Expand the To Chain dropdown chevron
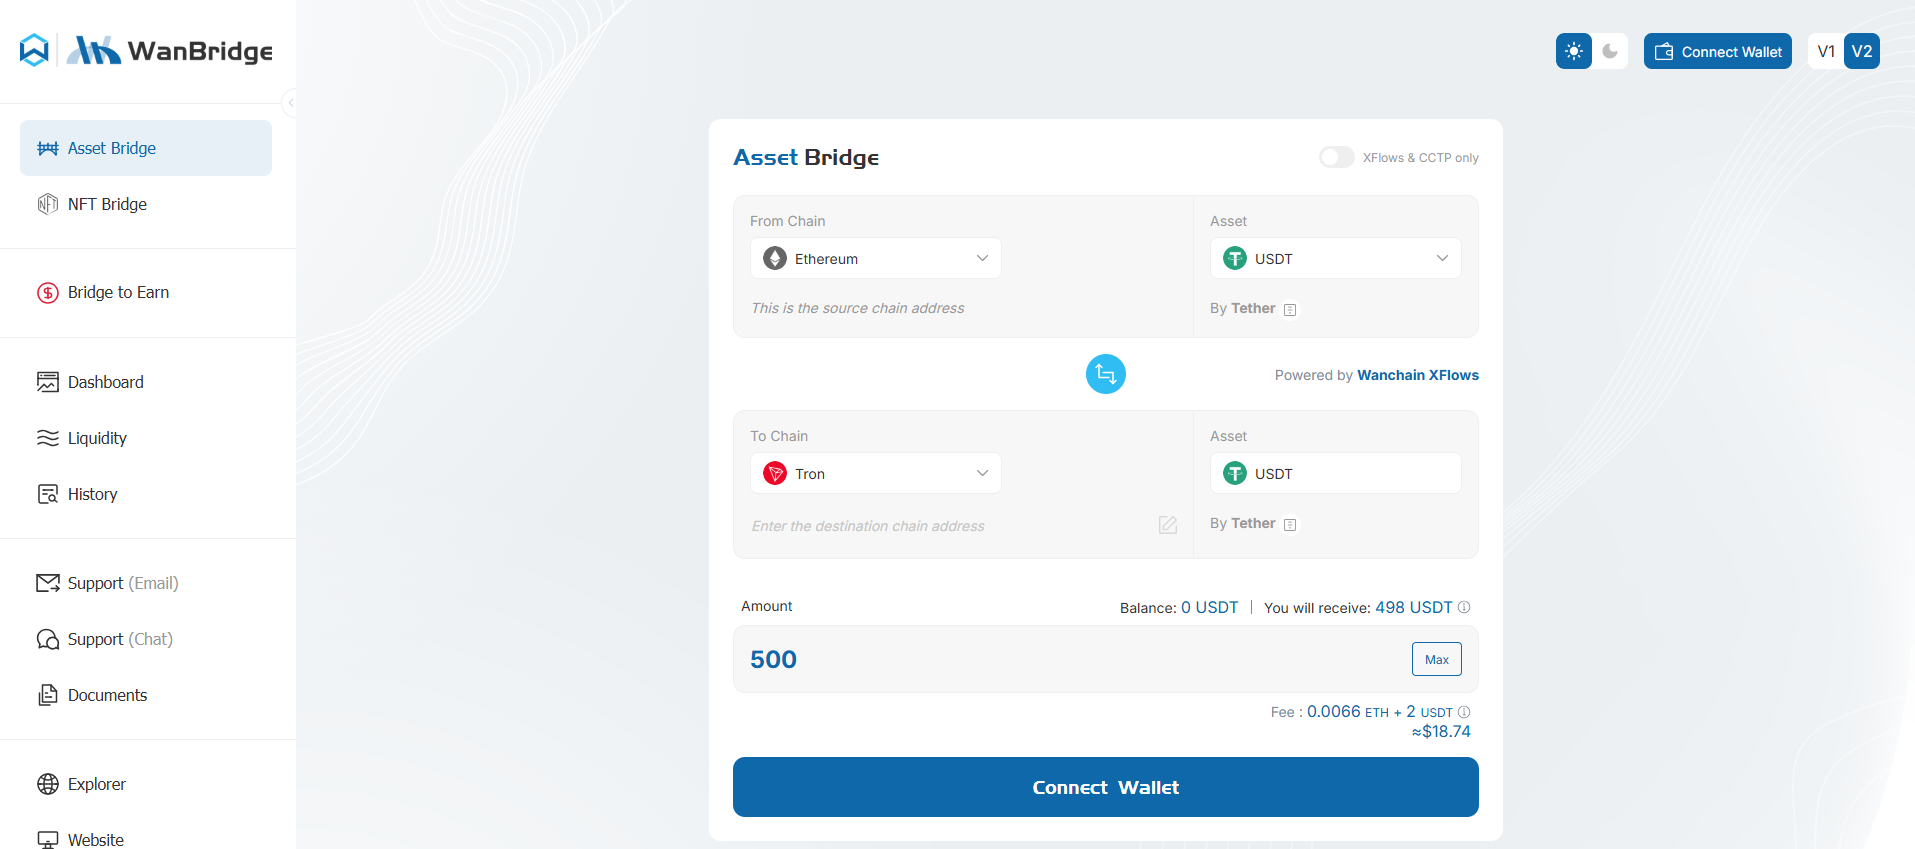Image resolution: width=1915 pixels, height=849 pixels. [x=982, y=473]
